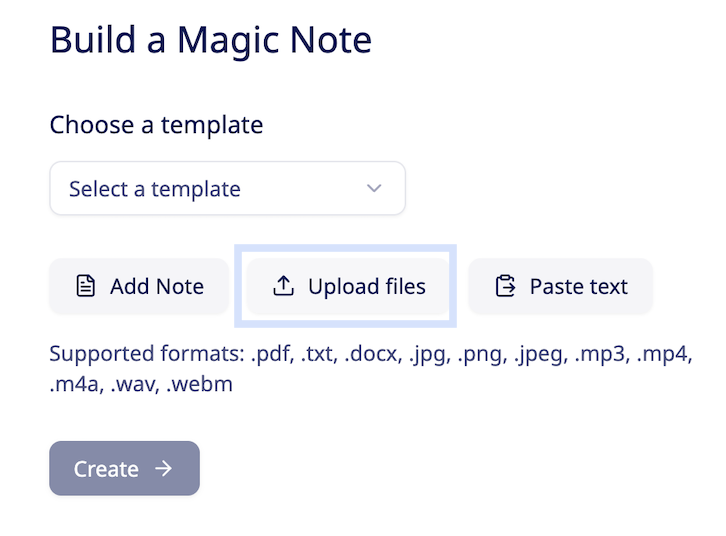
Task: Click the 'Paste text' label text
Action: [579, 287]
